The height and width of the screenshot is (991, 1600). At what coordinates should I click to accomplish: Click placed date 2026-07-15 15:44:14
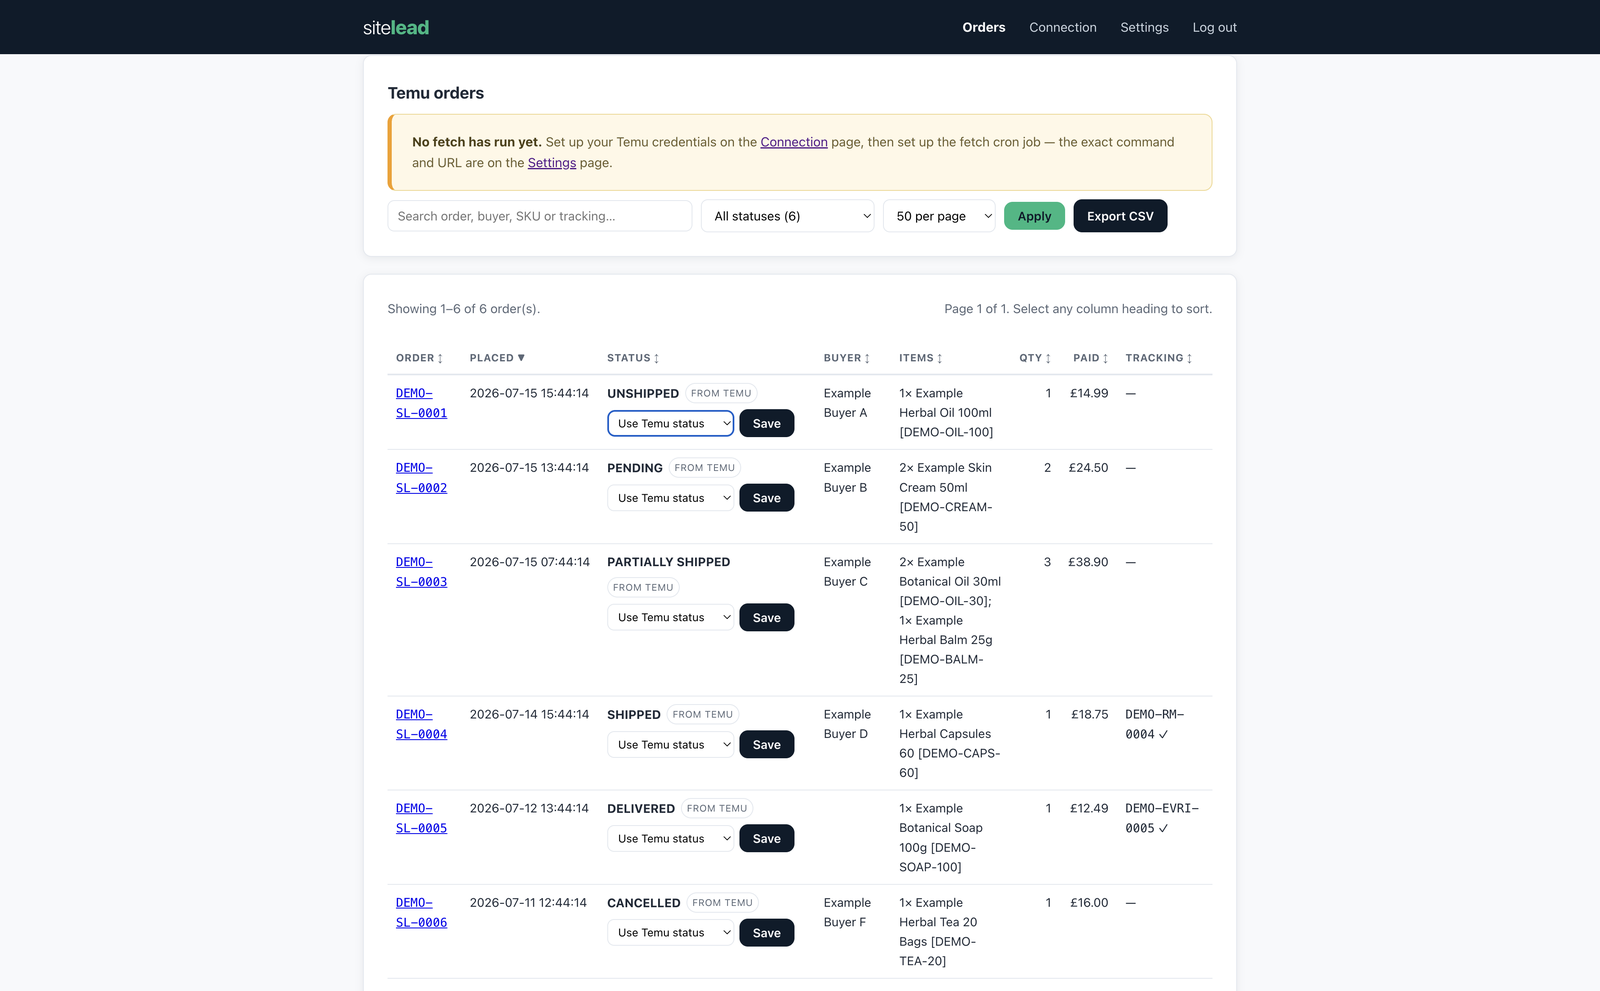[529, 394]
